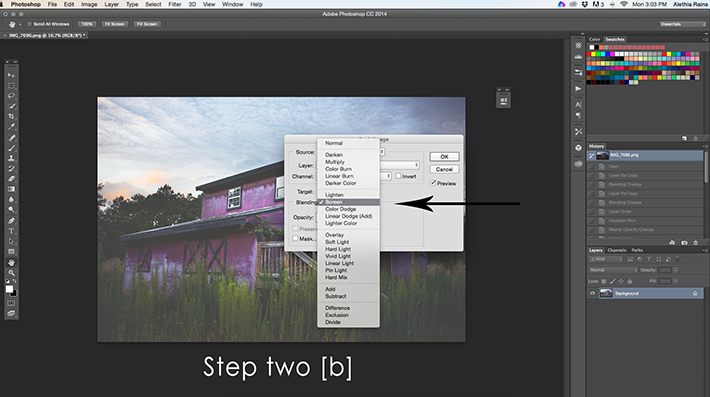Select the Crop tool
Screen dimensions: 710x397
point(11,116)
